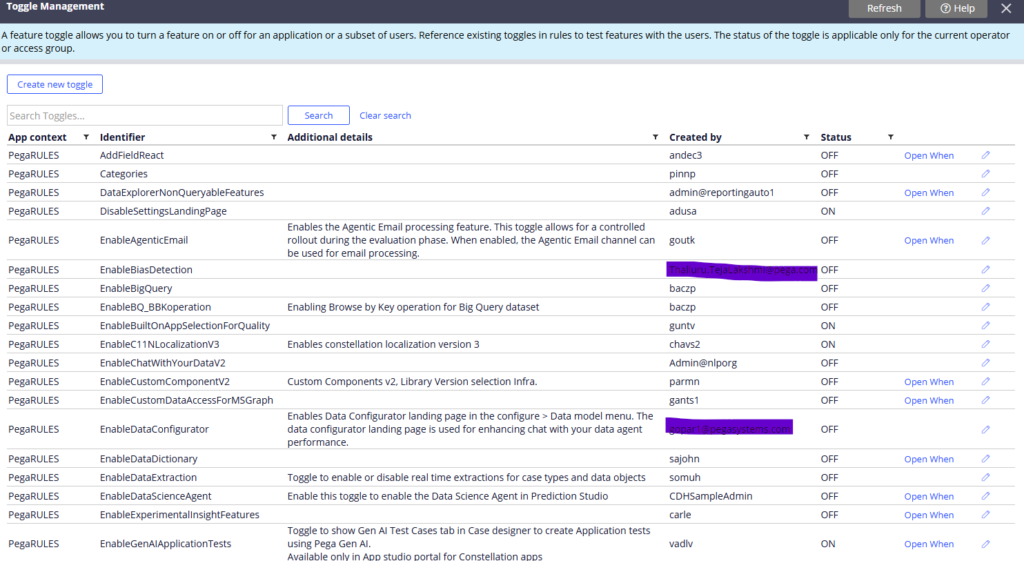Viewport: 1024px width, 561px height.
Task: Edit EnableCustomComponentV2 pencil icon
Action: pyautogui.click(x=985, y=381)
